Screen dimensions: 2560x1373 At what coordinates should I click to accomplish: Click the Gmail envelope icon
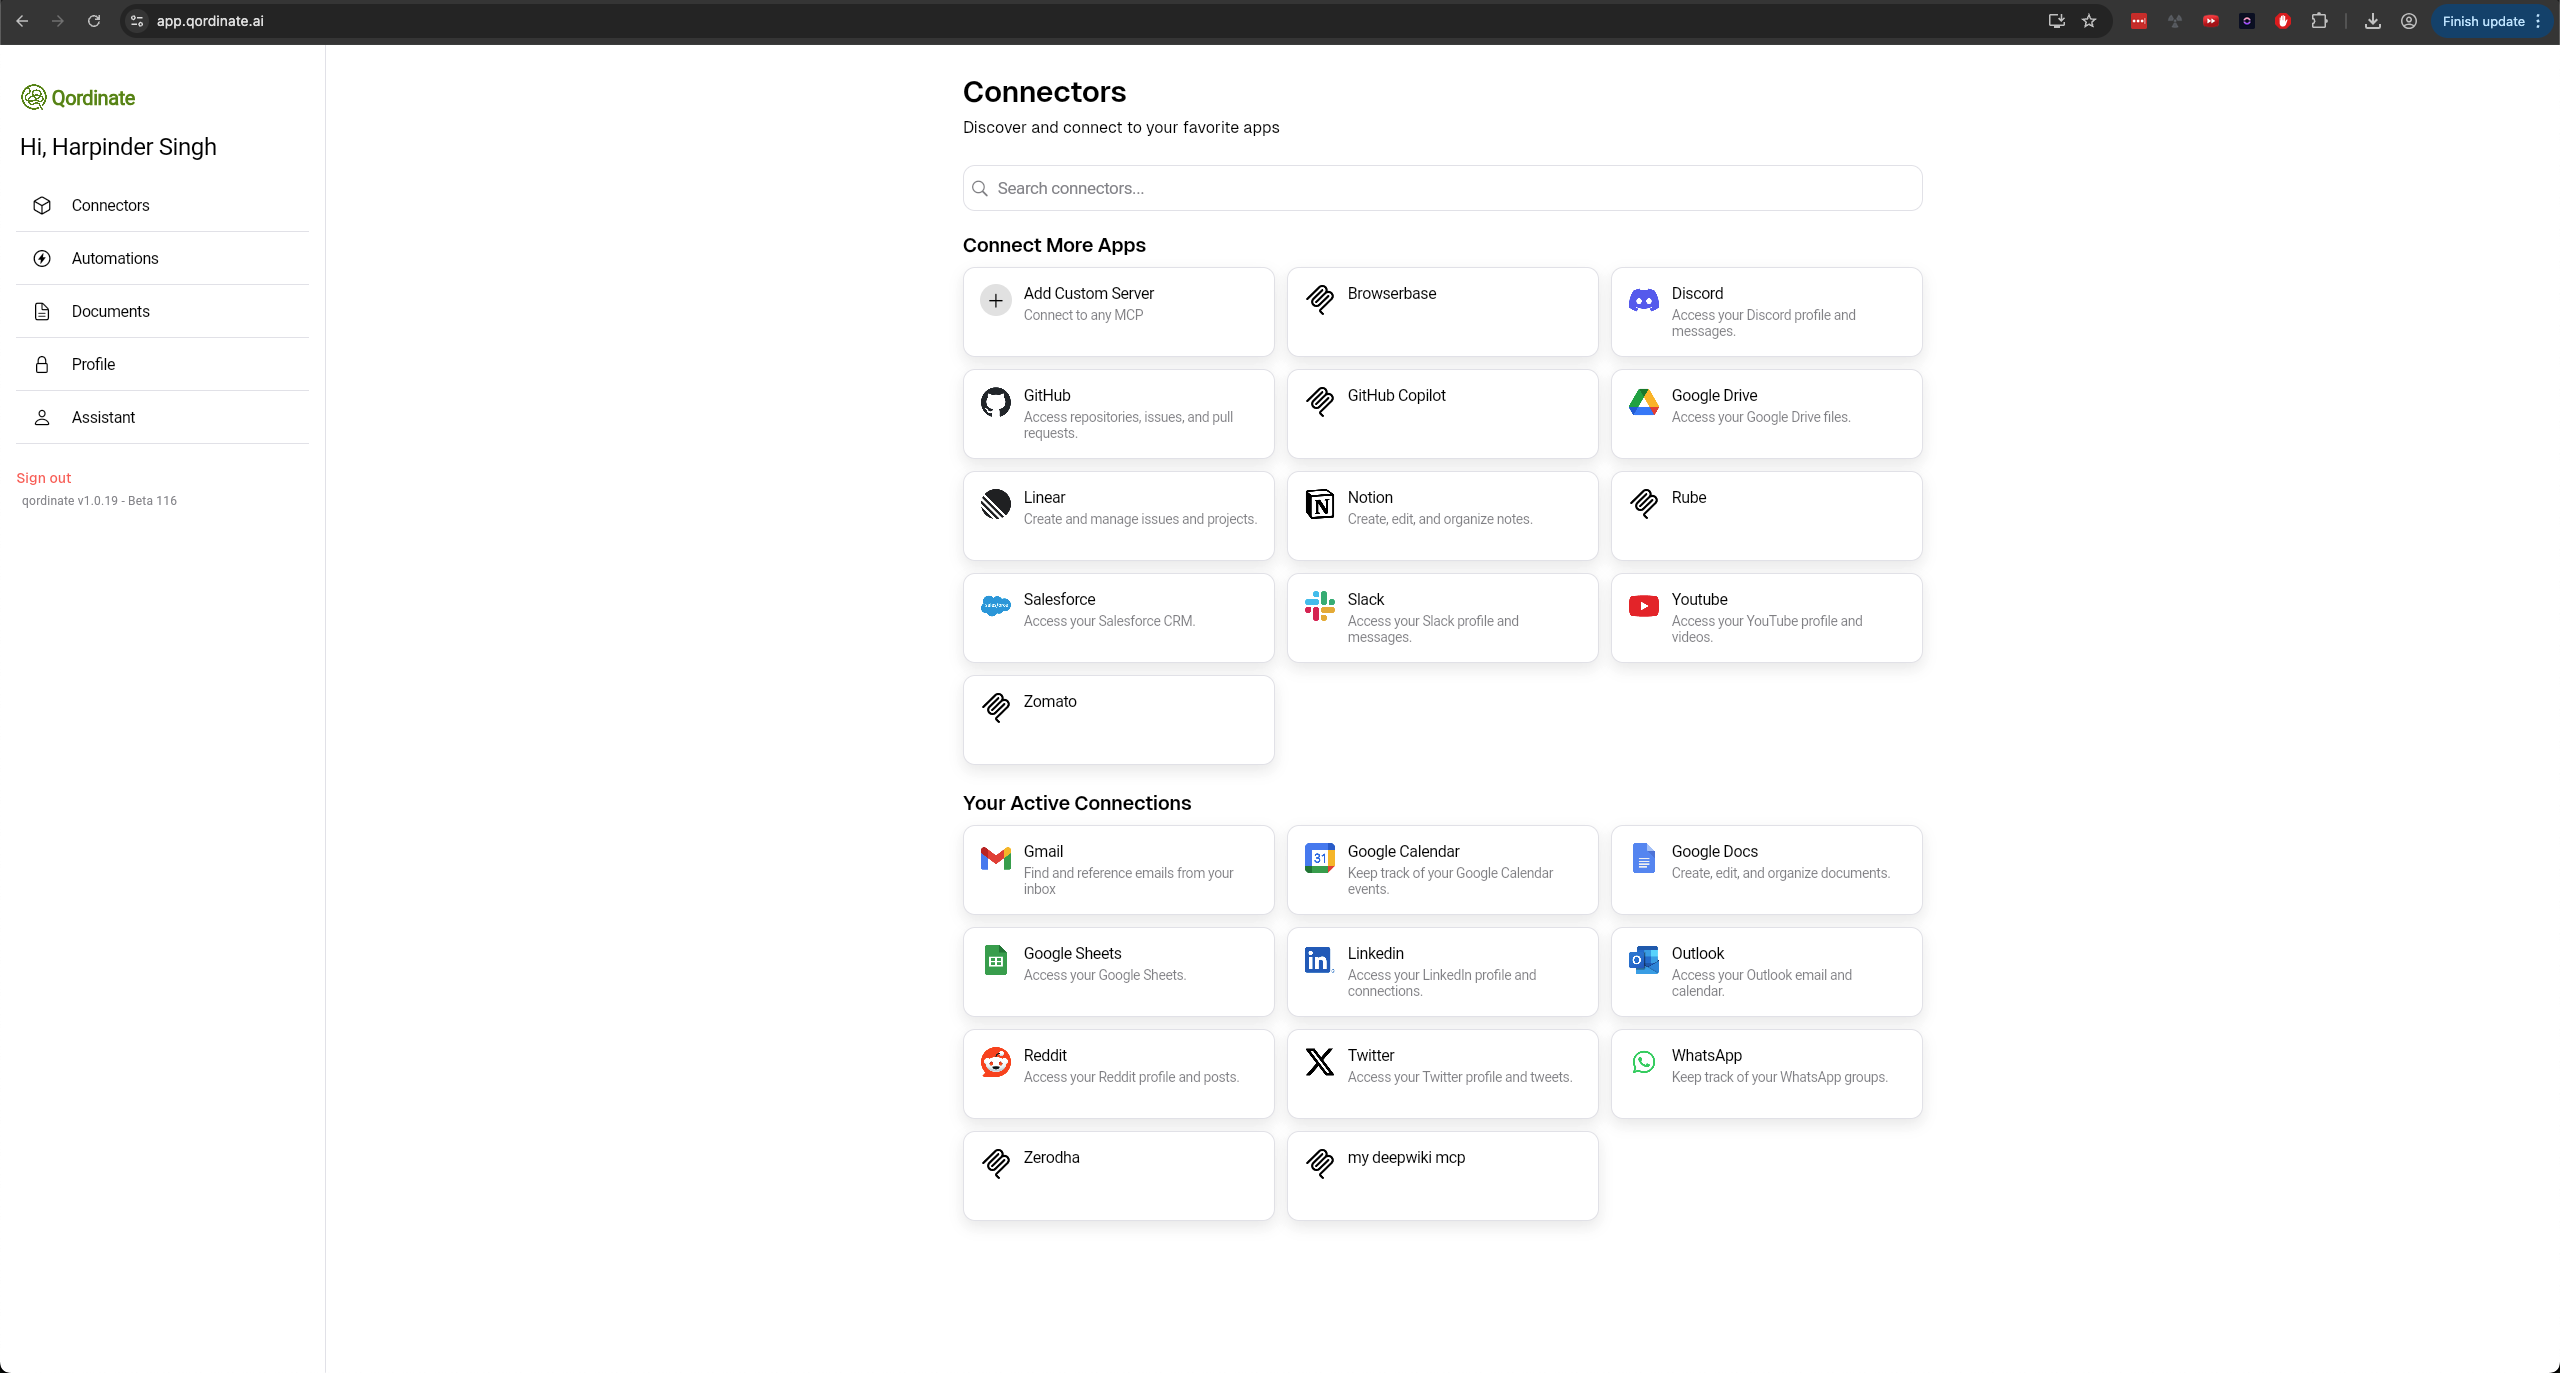click(995, 858)
